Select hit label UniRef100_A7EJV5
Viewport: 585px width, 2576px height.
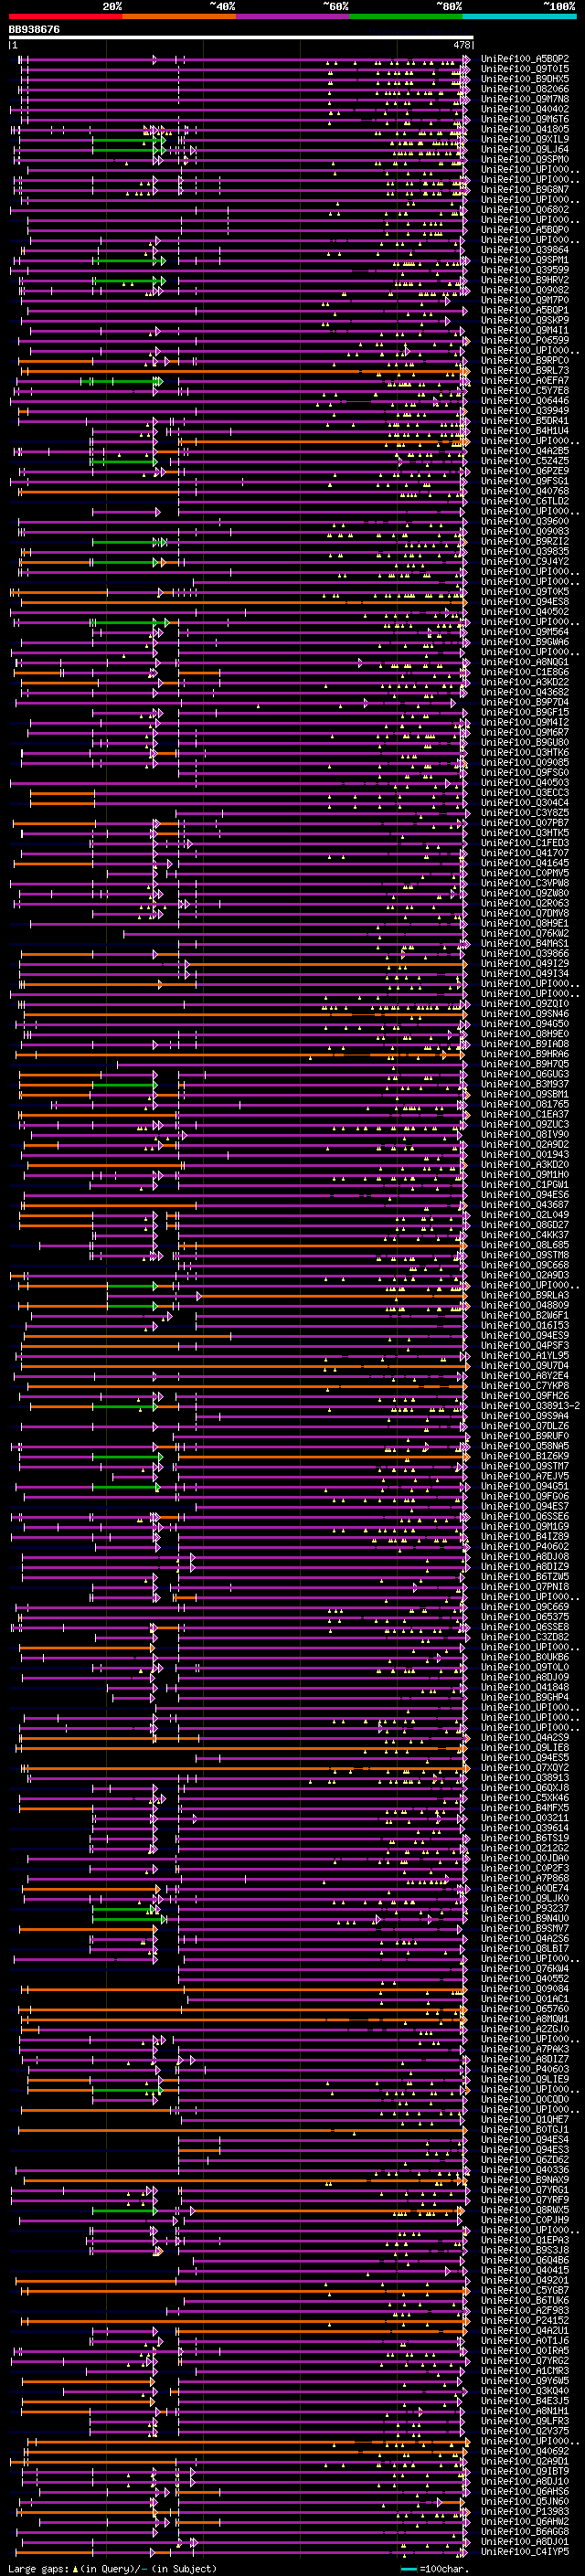point(525,1476)
